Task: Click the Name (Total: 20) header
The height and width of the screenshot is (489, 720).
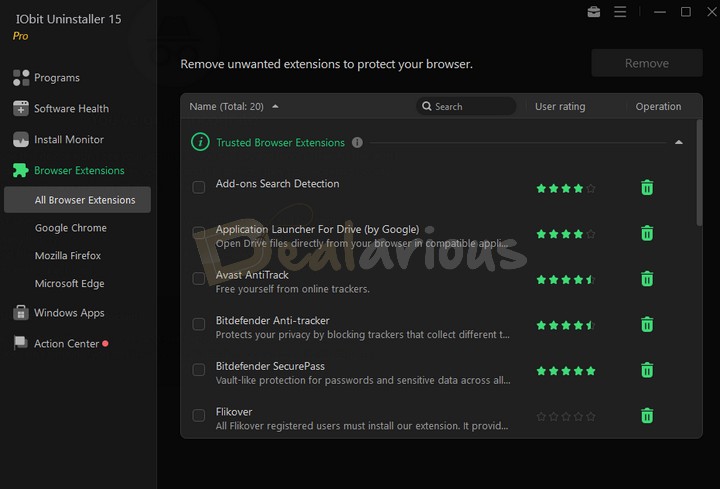Action: [x=226, y=107]
